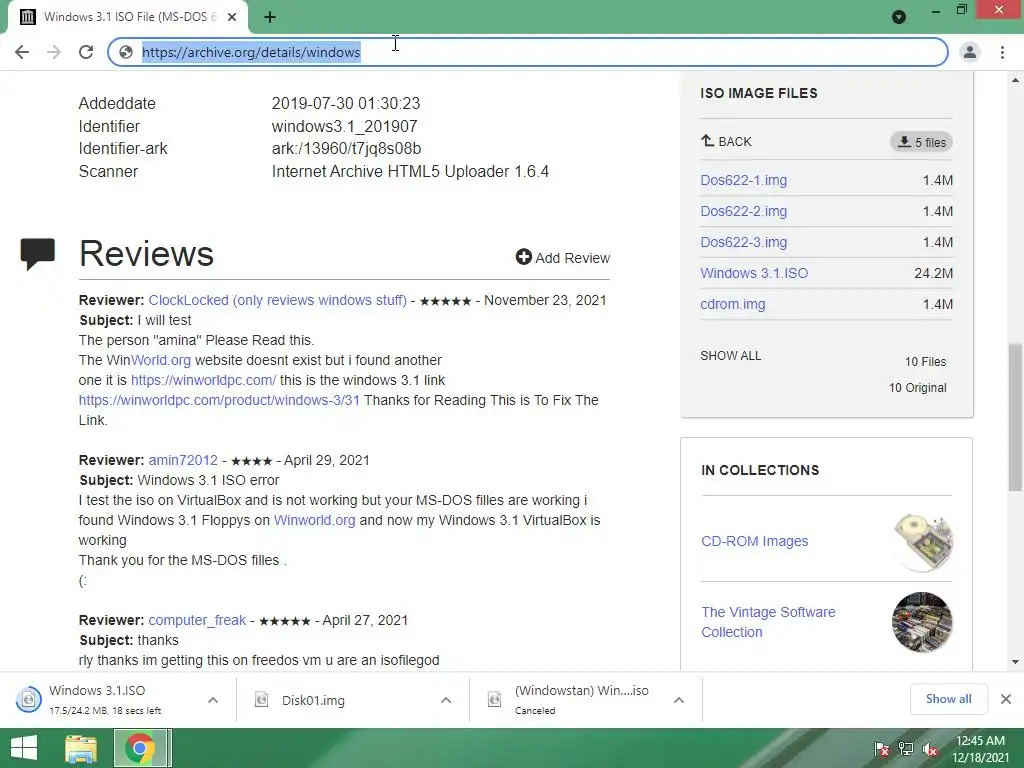1024x768 pixels.
Task: Click the page vertical scrollbar thumb
Action: [1015, 418]
